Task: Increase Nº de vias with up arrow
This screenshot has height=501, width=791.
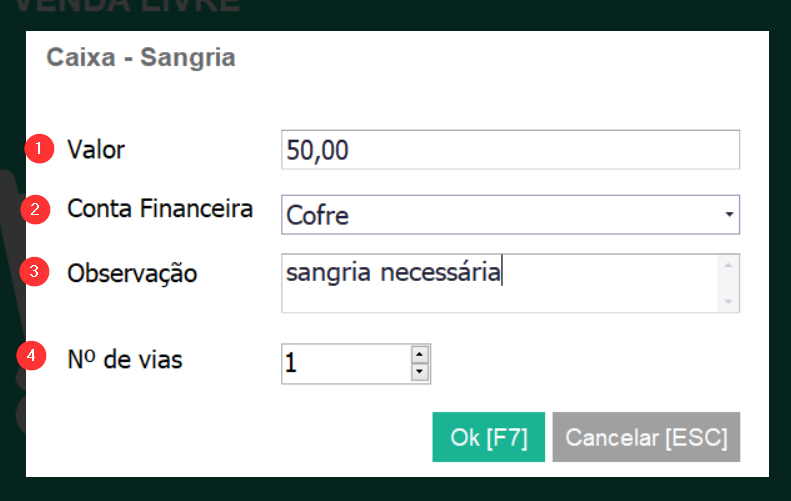Action: (x=420, y=354)
